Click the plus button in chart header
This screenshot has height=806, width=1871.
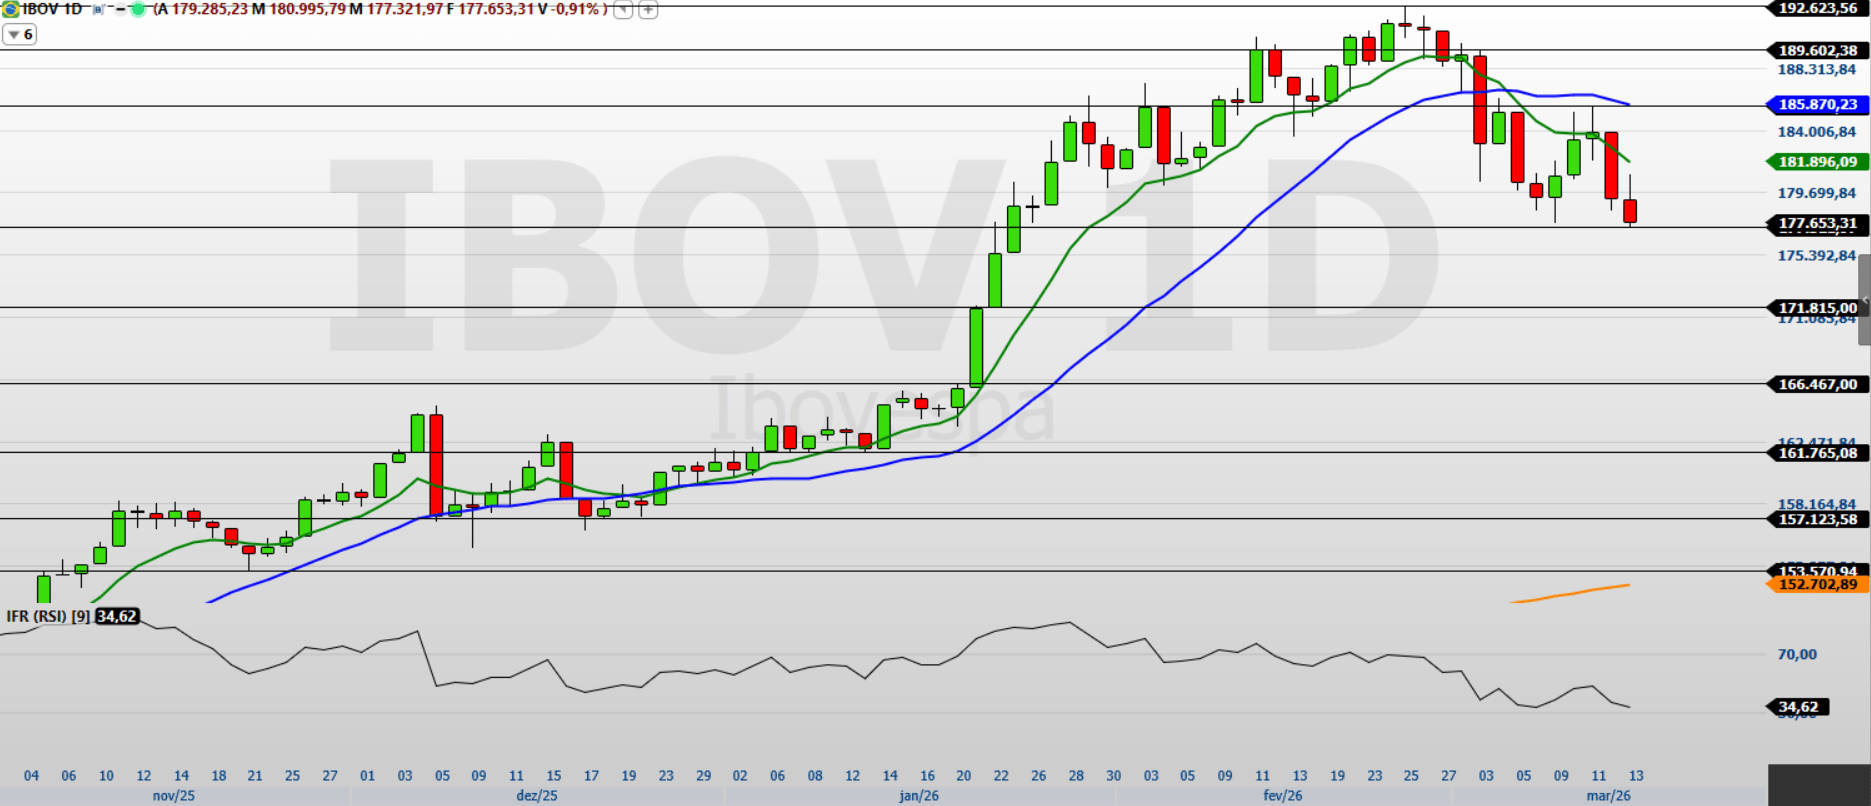[648, 10]
